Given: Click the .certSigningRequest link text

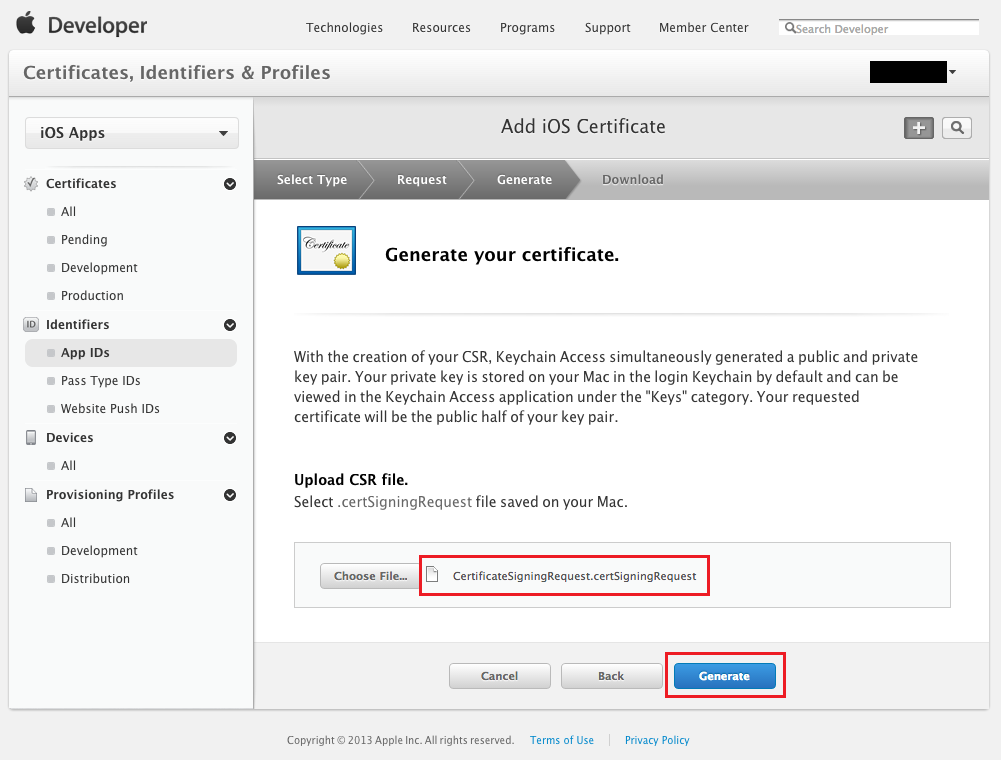Looking at the screenshot, I should (x=404, y=502).
